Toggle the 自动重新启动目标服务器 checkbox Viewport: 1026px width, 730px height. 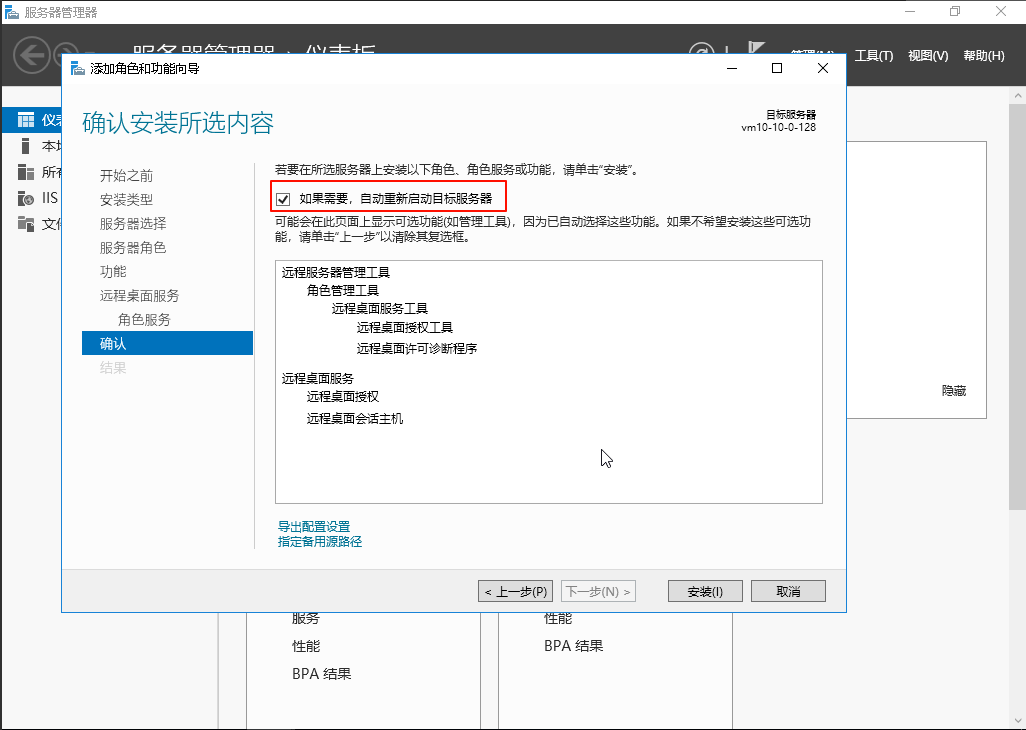coord(283,199)
